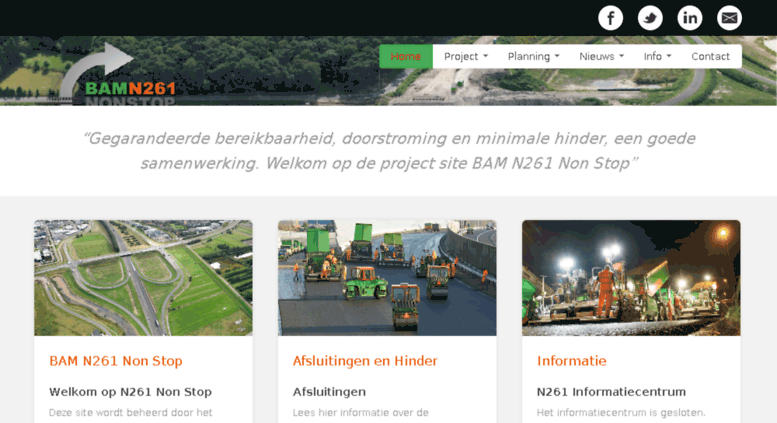Click text 'Het informatiecentrum is gesloten.'
777x423 pixels.
pos(621,413)
